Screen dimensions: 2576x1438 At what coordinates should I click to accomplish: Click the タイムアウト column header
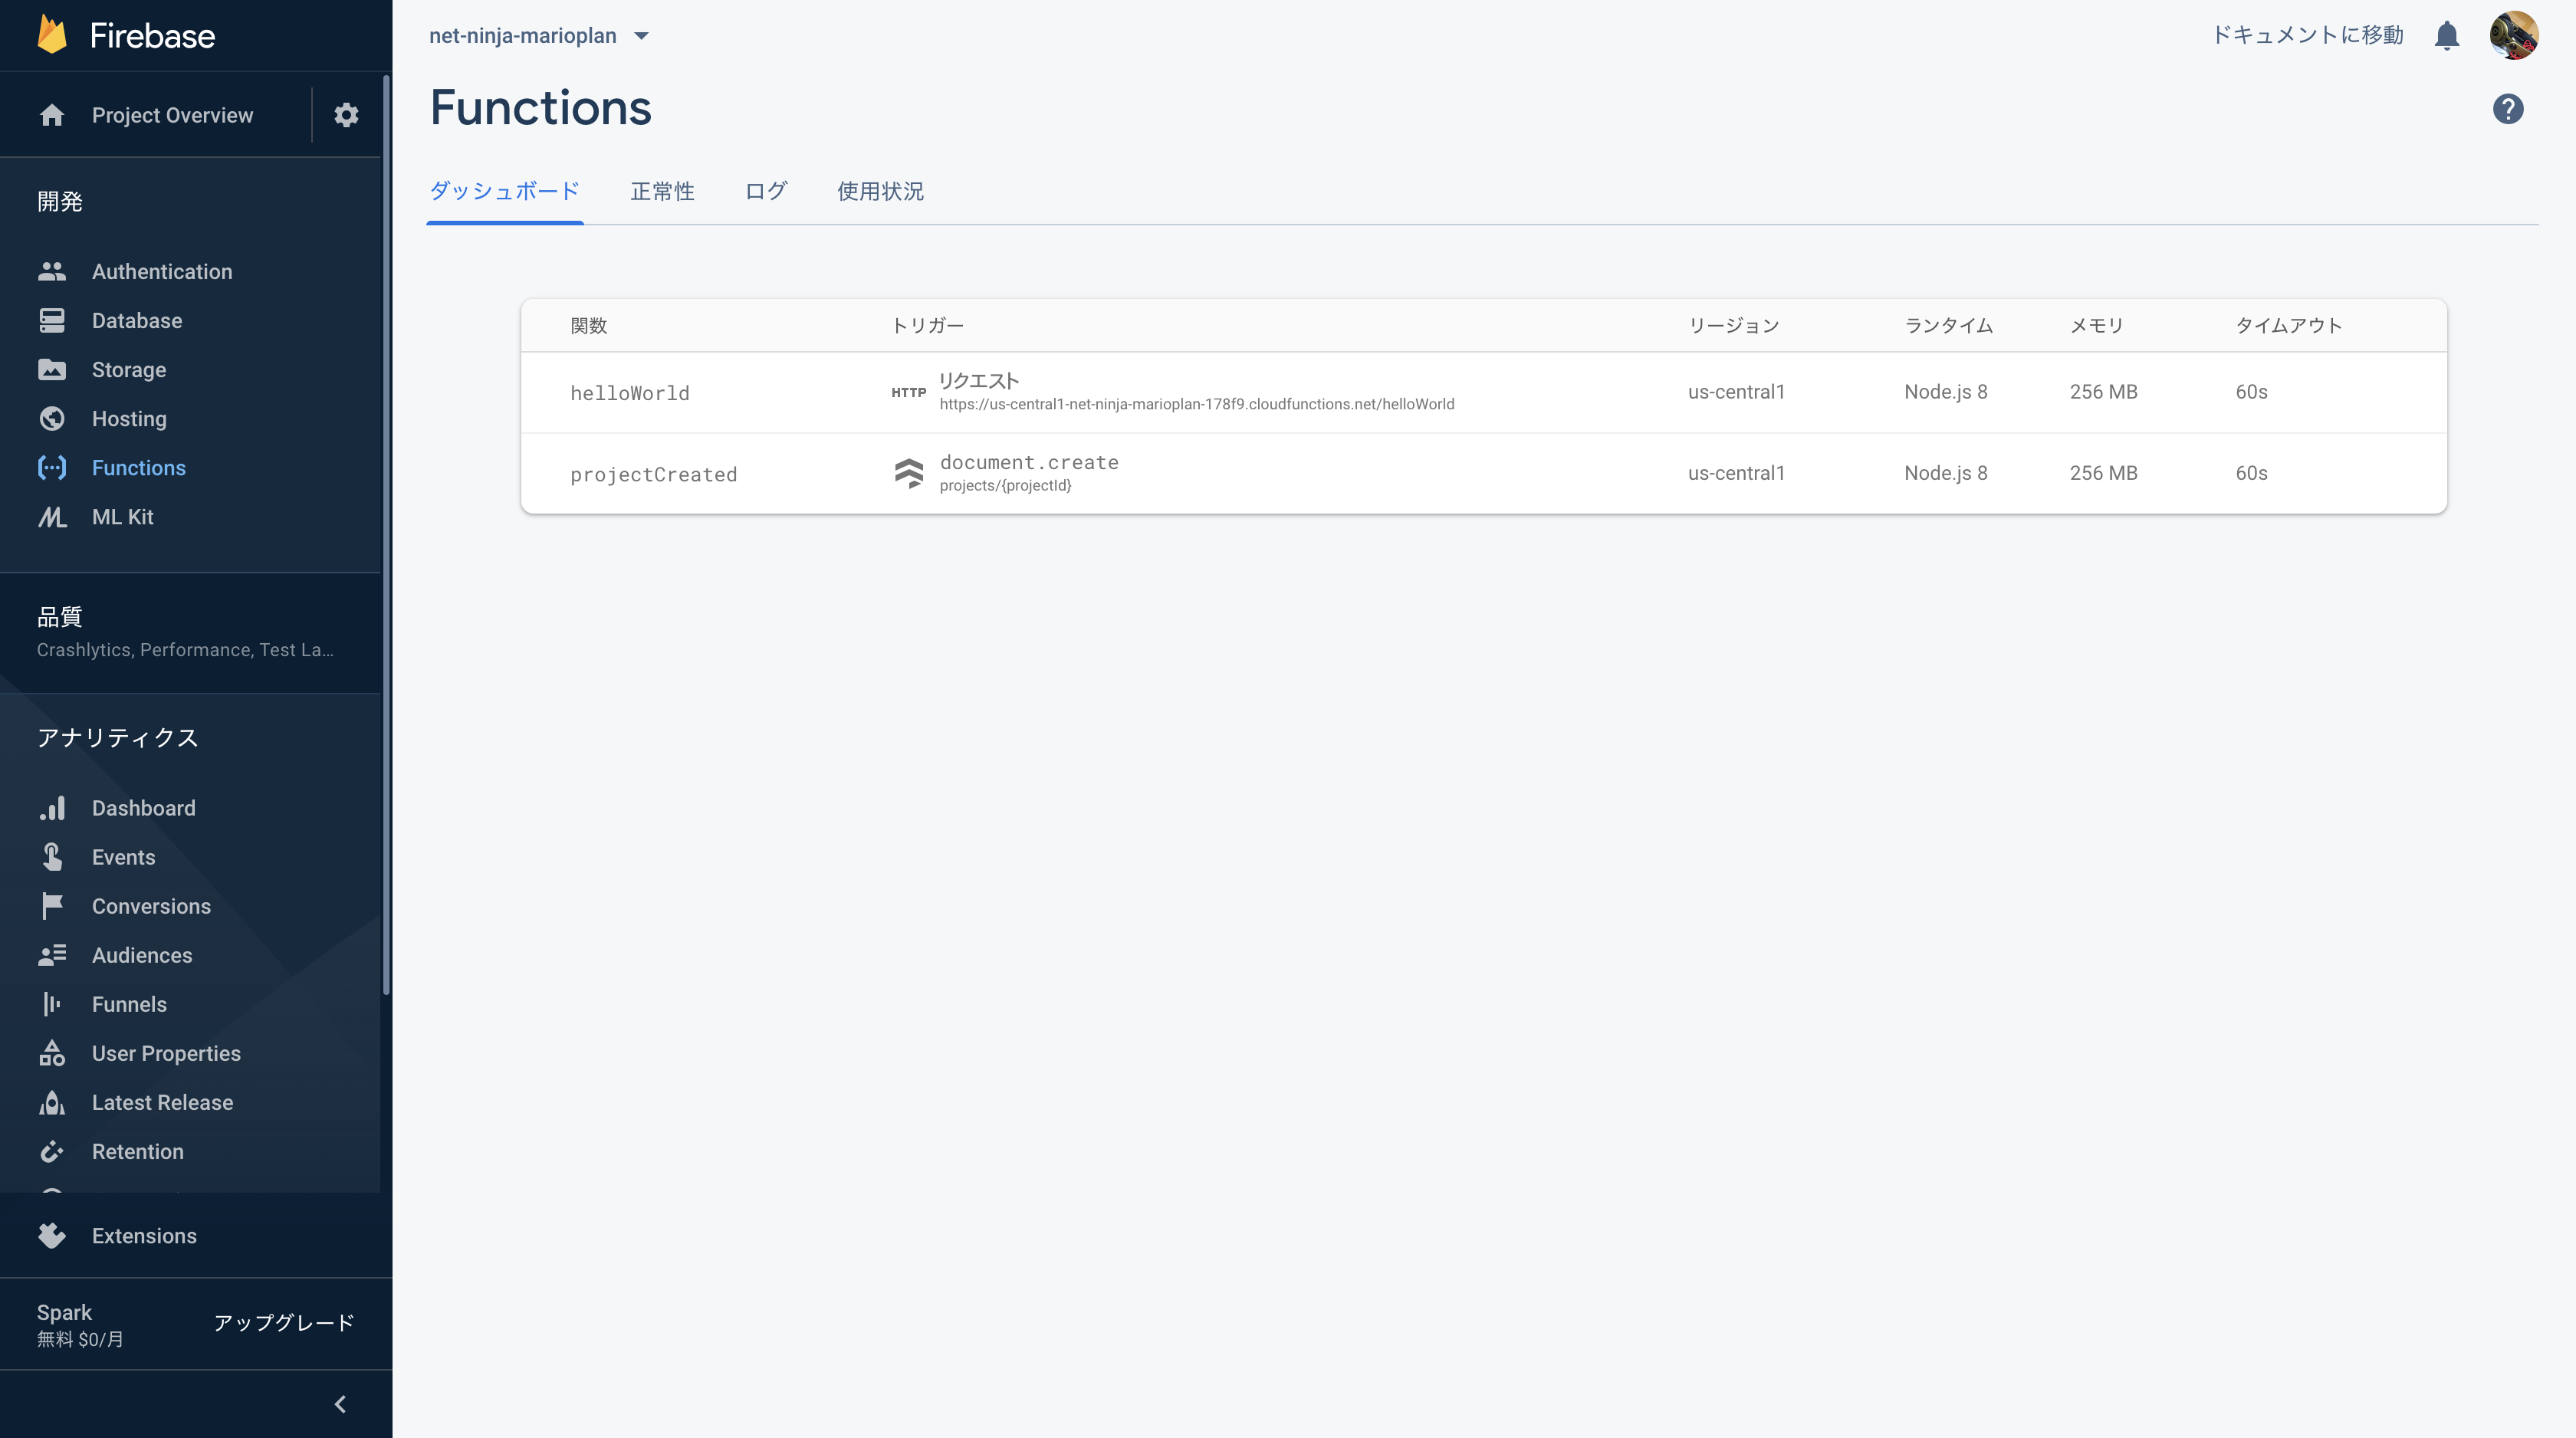[2288, 325]
